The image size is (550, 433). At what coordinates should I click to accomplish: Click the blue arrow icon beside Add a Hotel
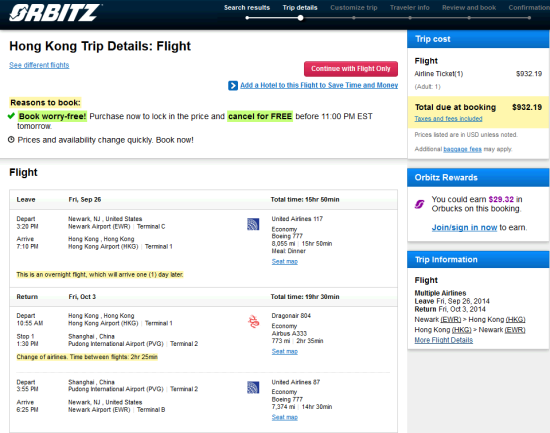pos(233,86)
